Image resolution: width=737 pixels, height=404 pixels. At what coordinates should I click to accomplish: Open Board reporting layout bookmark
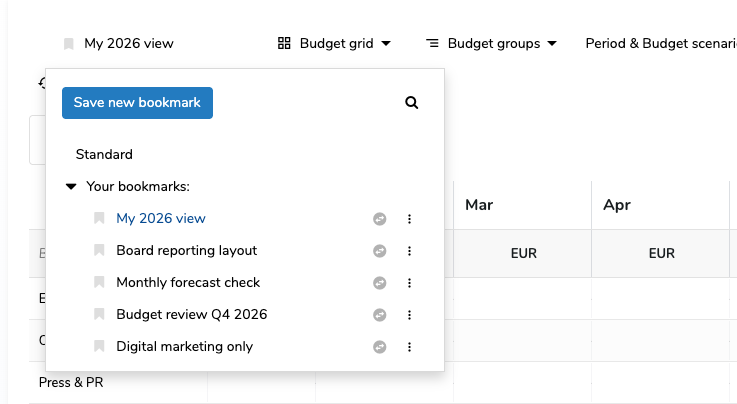(x=187, y=250)
